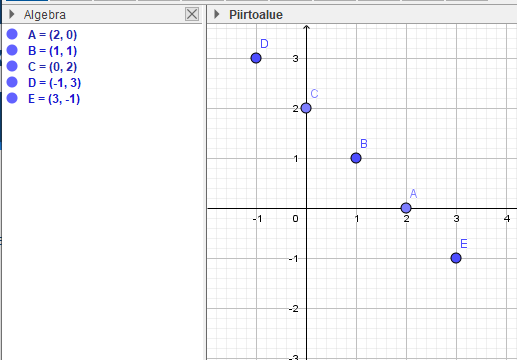Toggle visibility of point A in Algebra
517x360 pixels.
click(x=12, y=34)
